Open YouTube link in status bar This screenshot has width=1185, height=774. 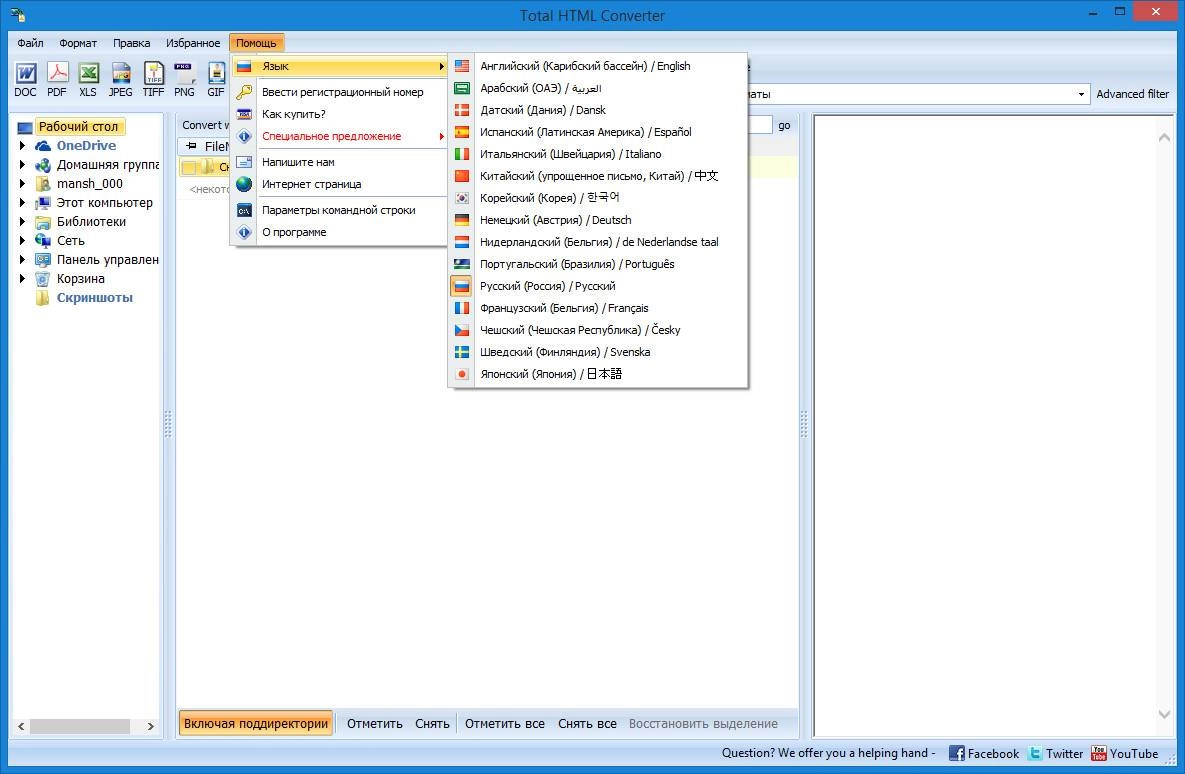pyautogui.click(x=1125, y=754)
